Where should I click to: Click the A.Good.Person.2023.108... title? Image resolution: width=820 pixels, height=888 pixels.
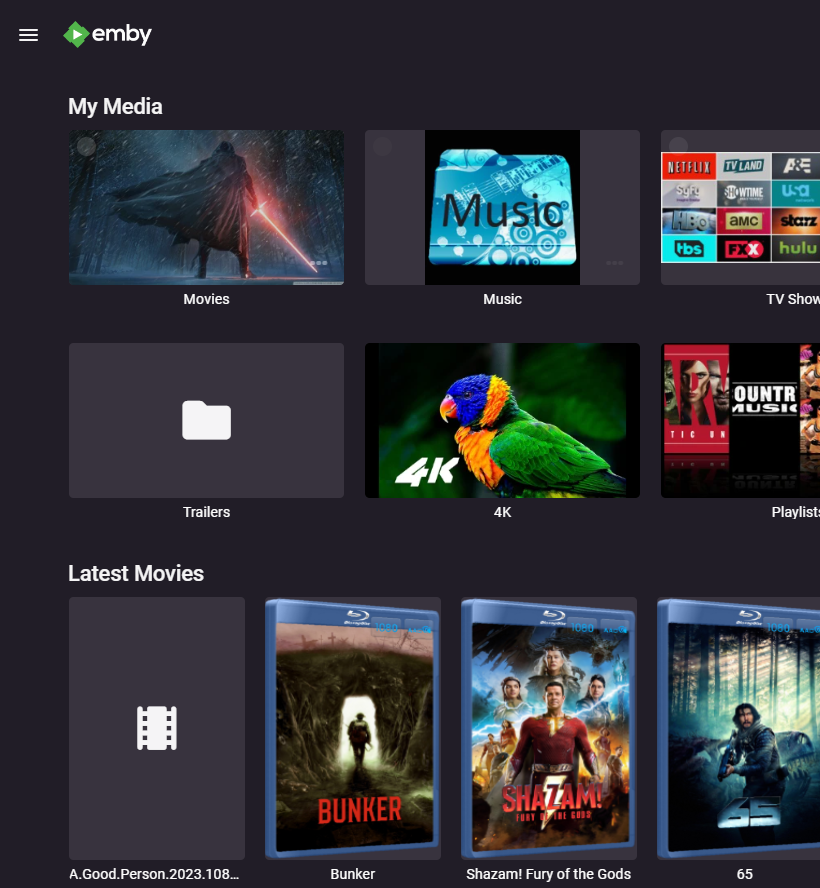pos(154,874)
